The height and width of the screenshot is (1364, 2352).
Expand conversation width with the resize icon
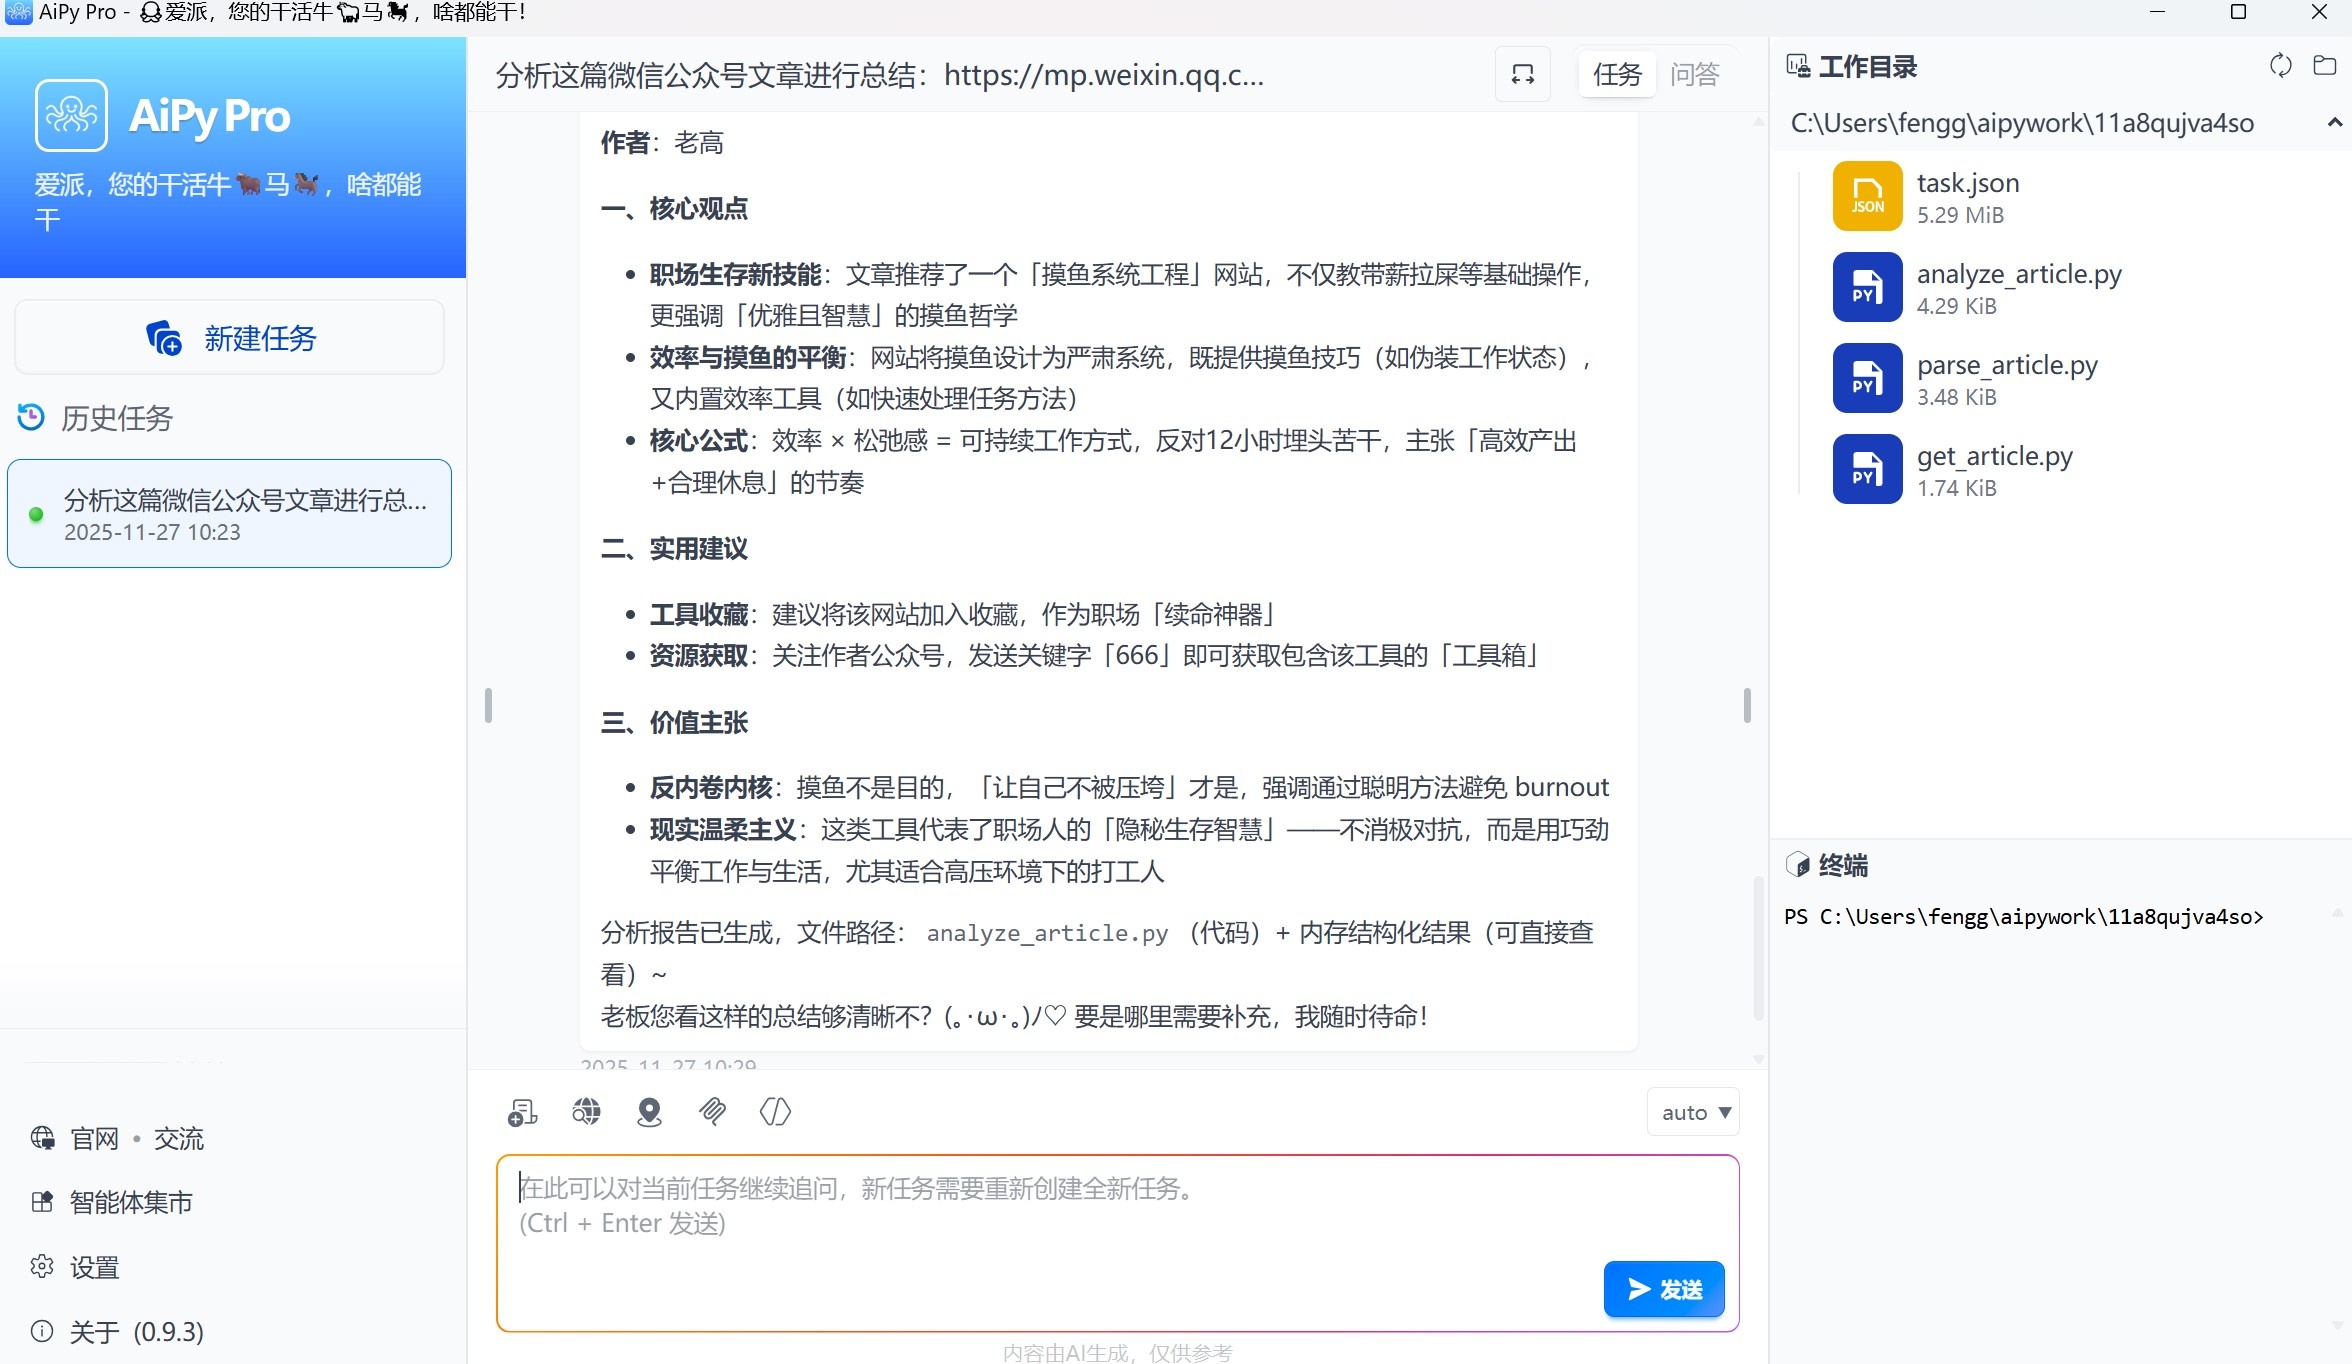click(1522, 74)
